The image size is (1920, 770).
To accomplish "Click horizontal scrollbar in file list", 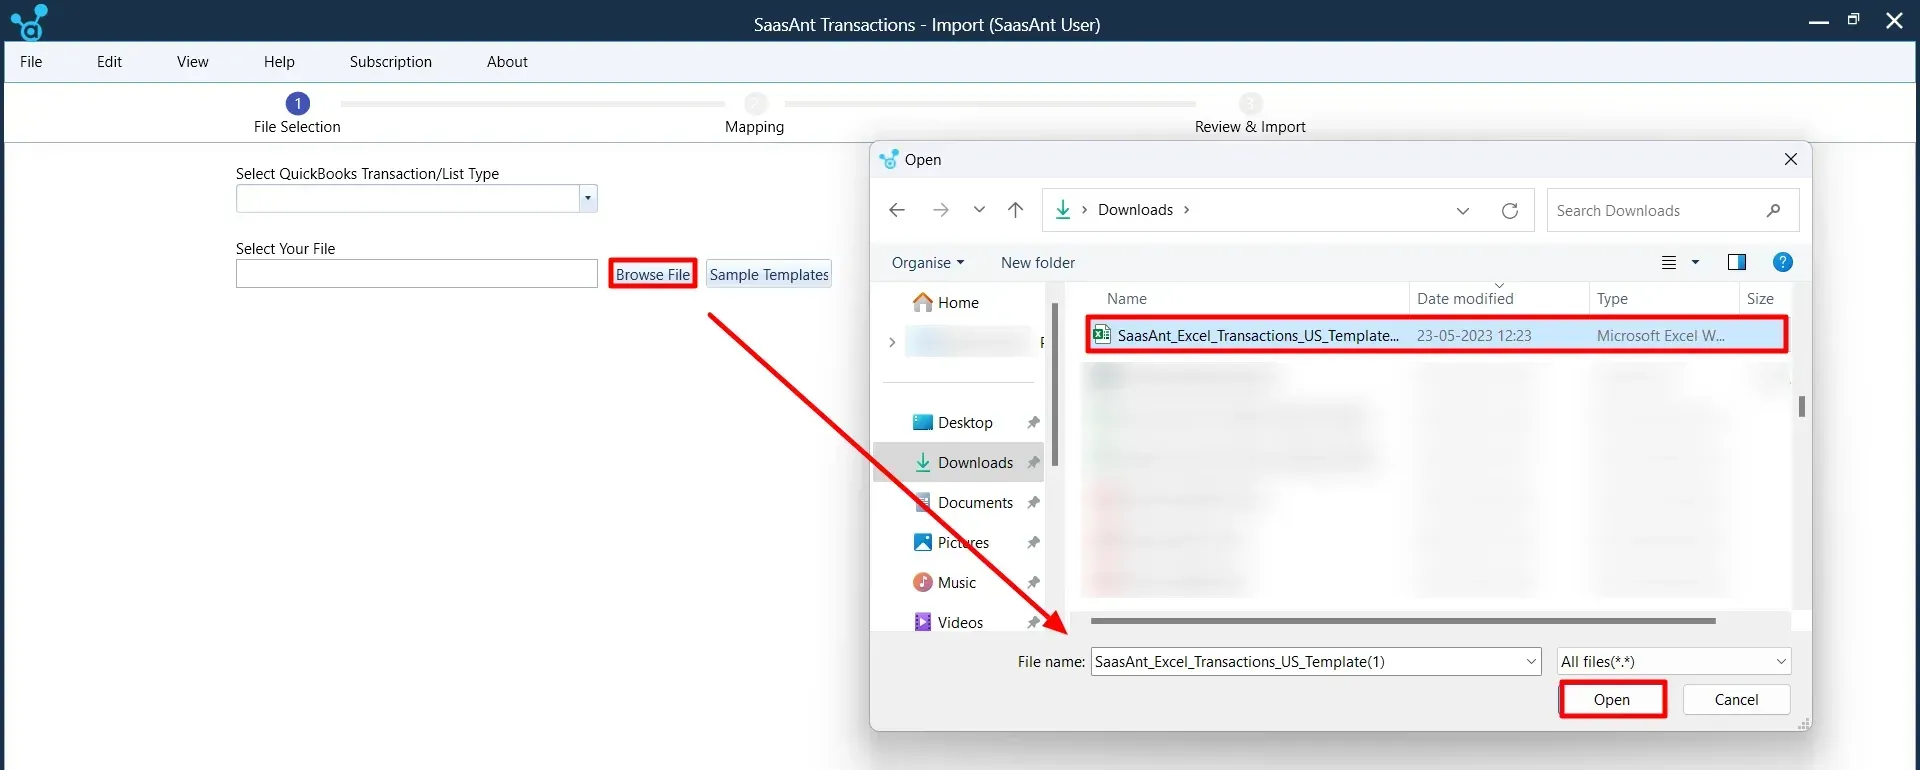I will tap(1403, 621).
